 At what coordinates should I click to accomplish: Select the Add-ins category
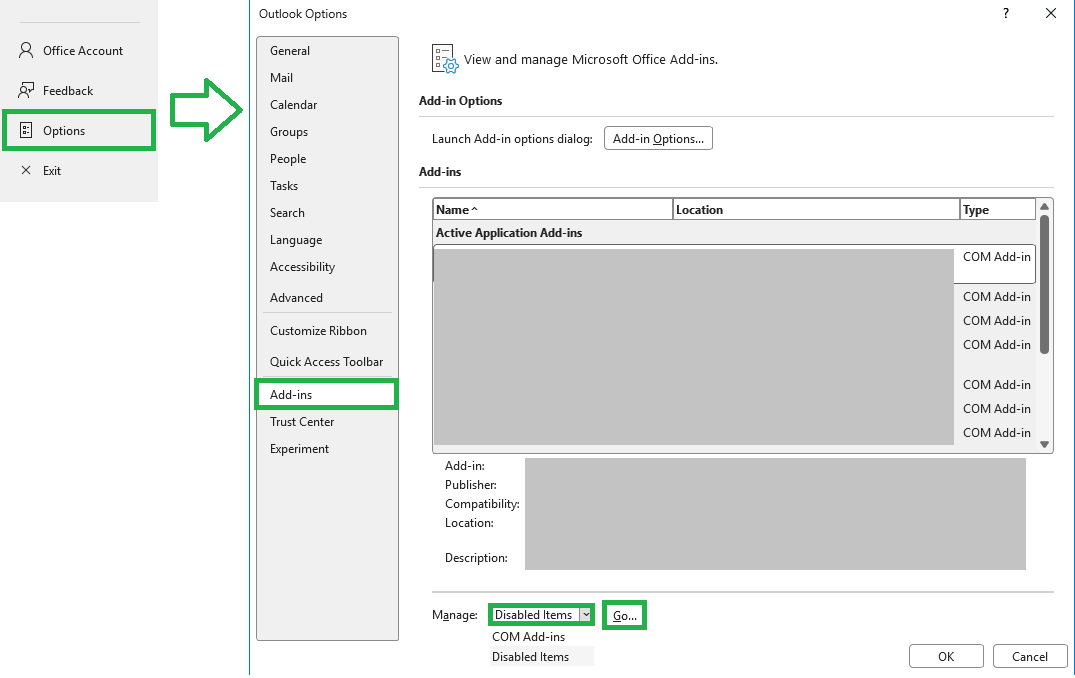tap(326, 395)
